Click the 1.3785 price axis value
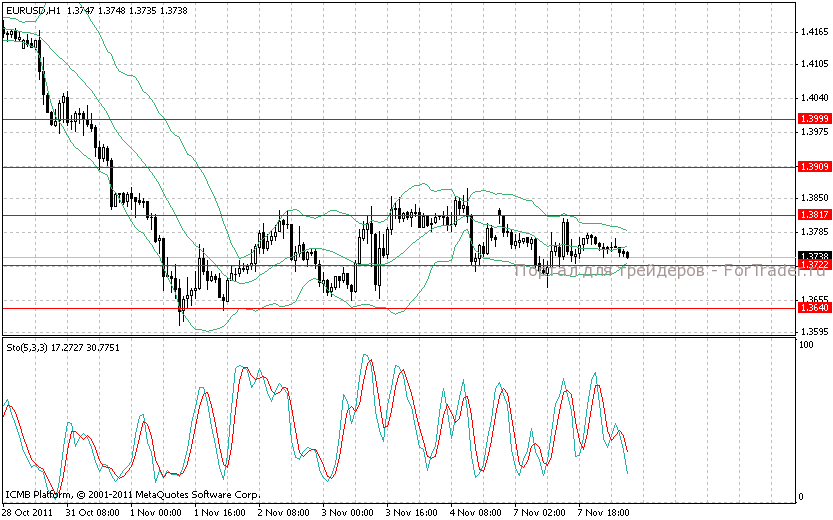The width and height of the screenshot is (833, 520). coord(814,232)
